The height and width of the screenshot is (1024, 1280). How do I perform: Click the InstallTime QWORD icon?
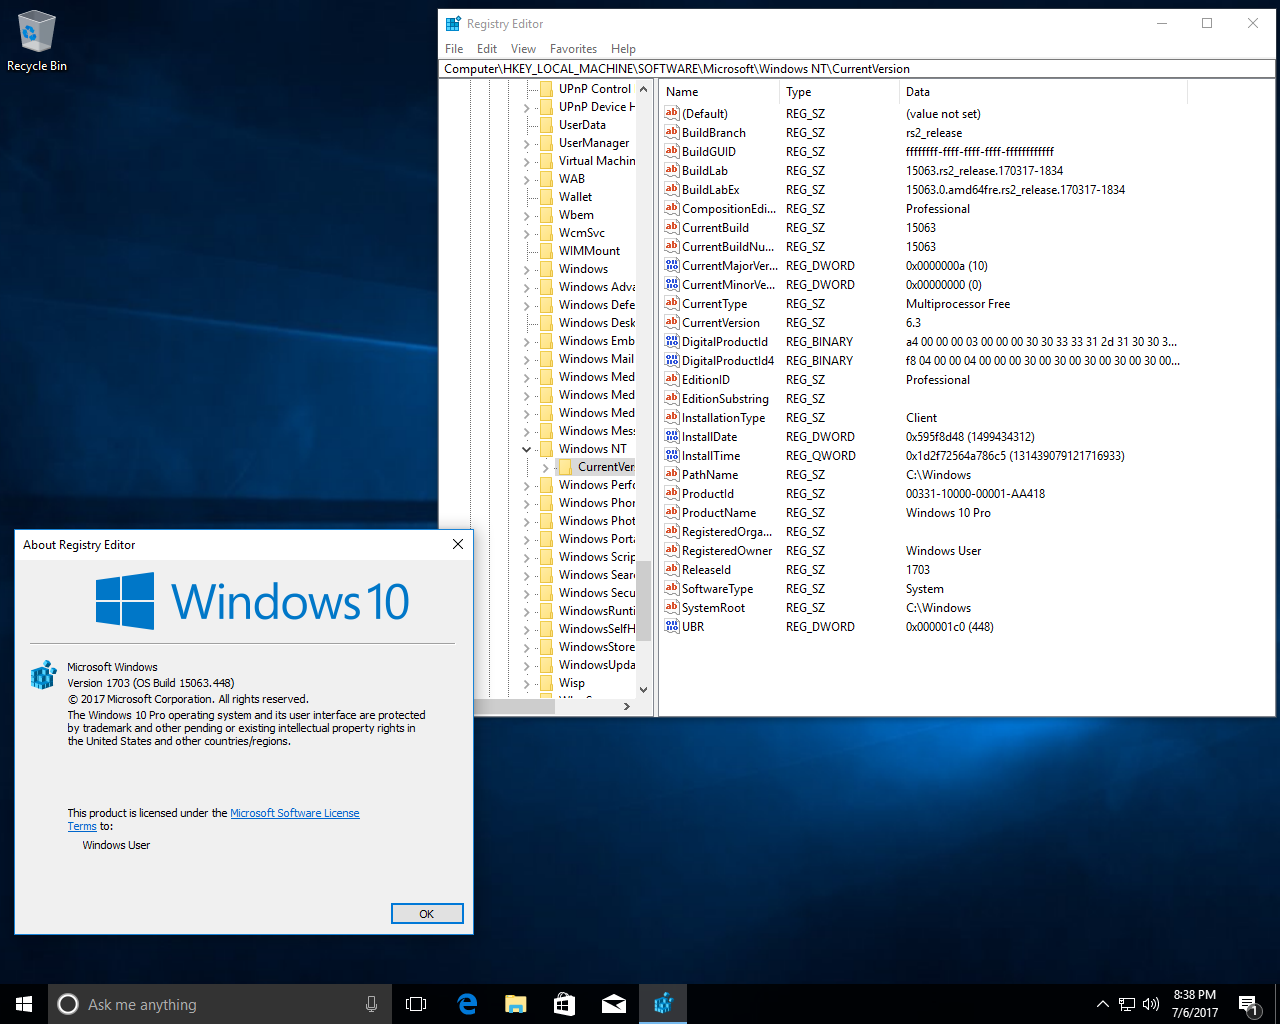click(x=672, y=456)
